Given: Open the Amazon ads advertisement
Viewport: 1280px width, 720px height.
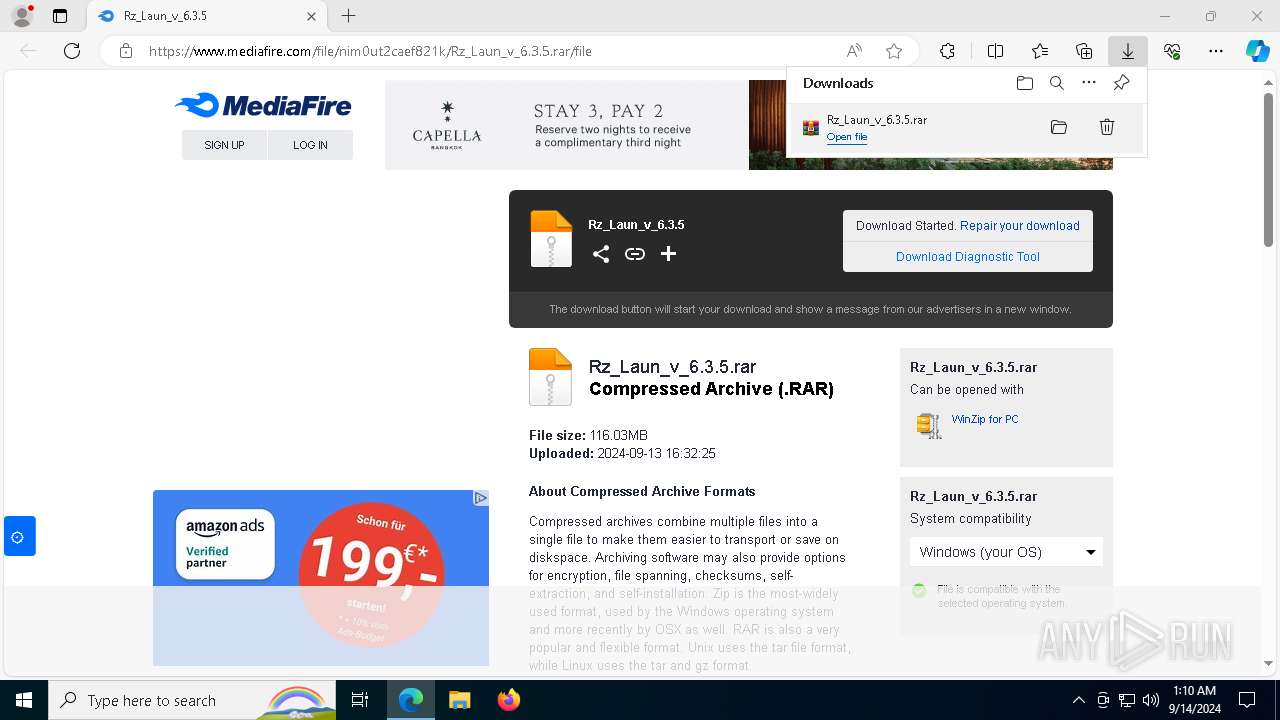Looking at the screenshot, I should [321, 578].
